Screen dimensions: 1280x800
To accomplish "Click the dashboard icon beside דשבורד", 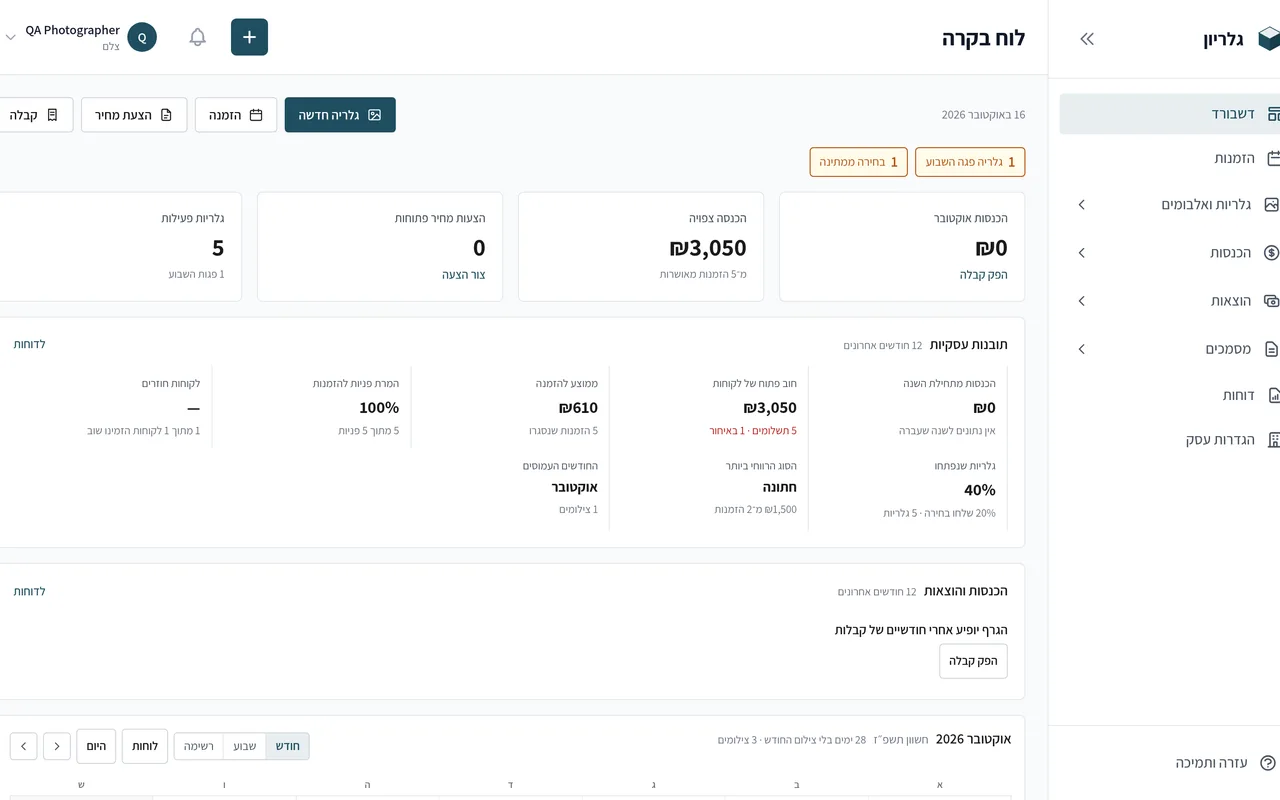I will coord(1273,114).
